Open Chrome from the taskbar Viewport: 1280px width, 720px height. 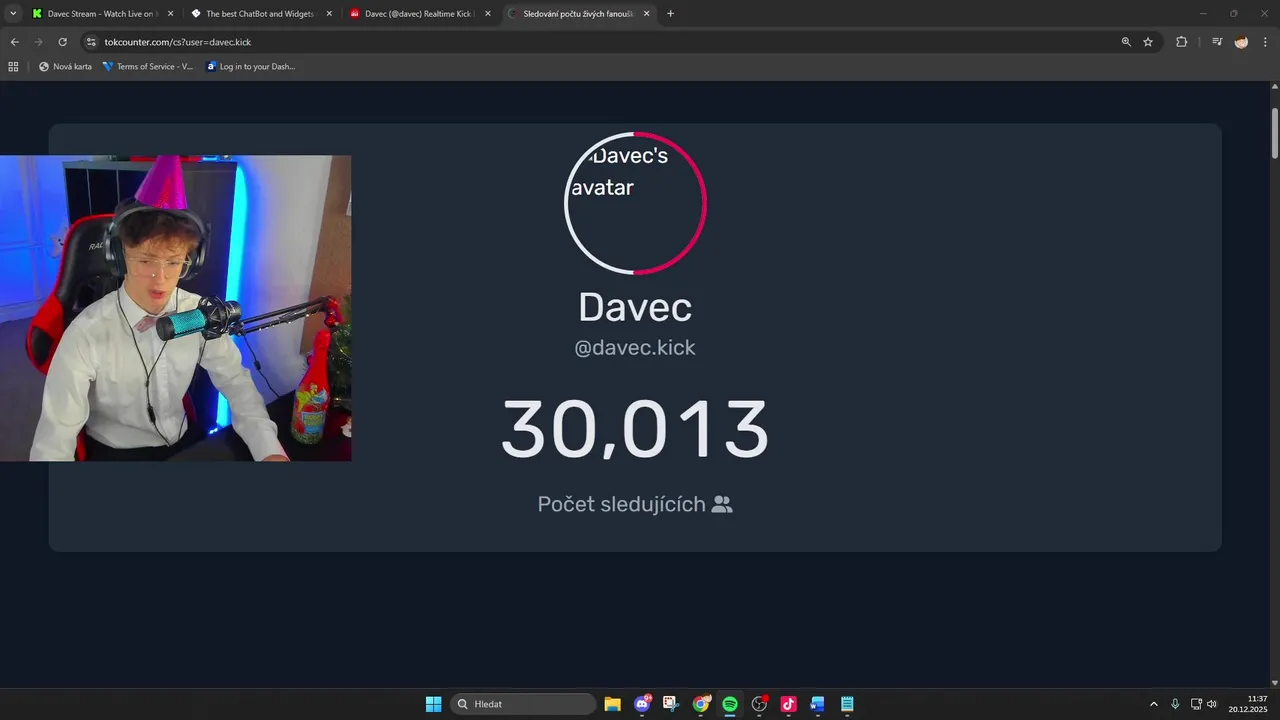(701, 704)
